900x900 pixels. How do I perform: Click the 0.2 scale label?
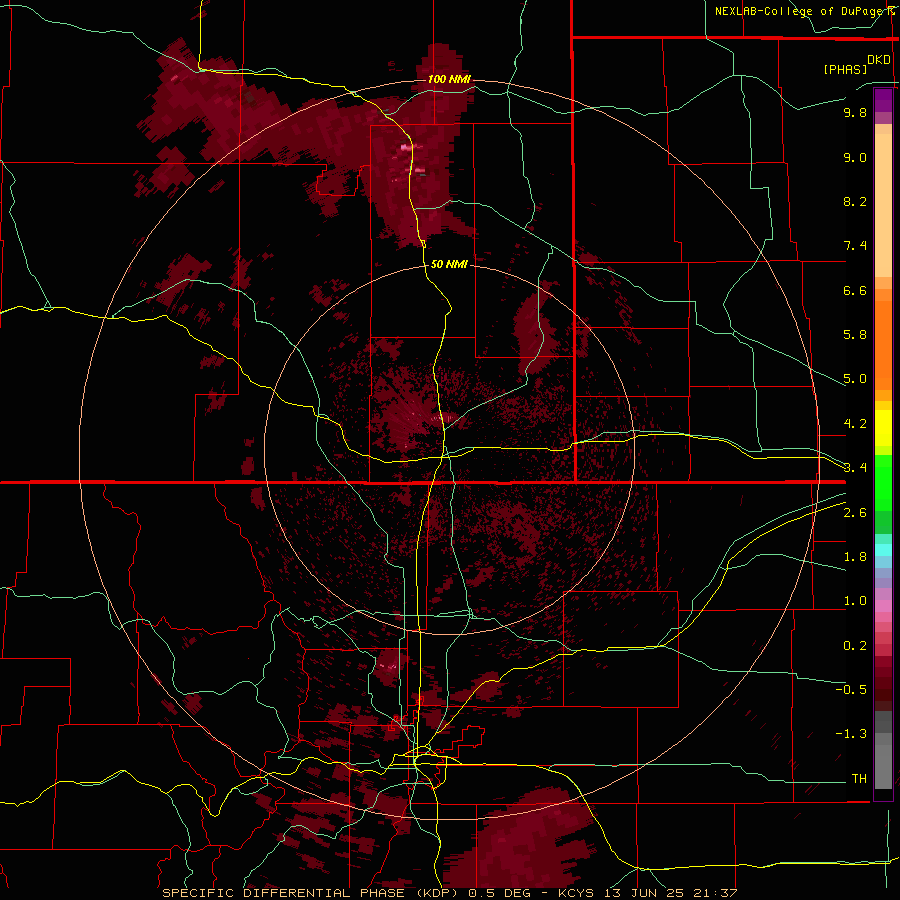pyautogui.click(x=855, y=646)
